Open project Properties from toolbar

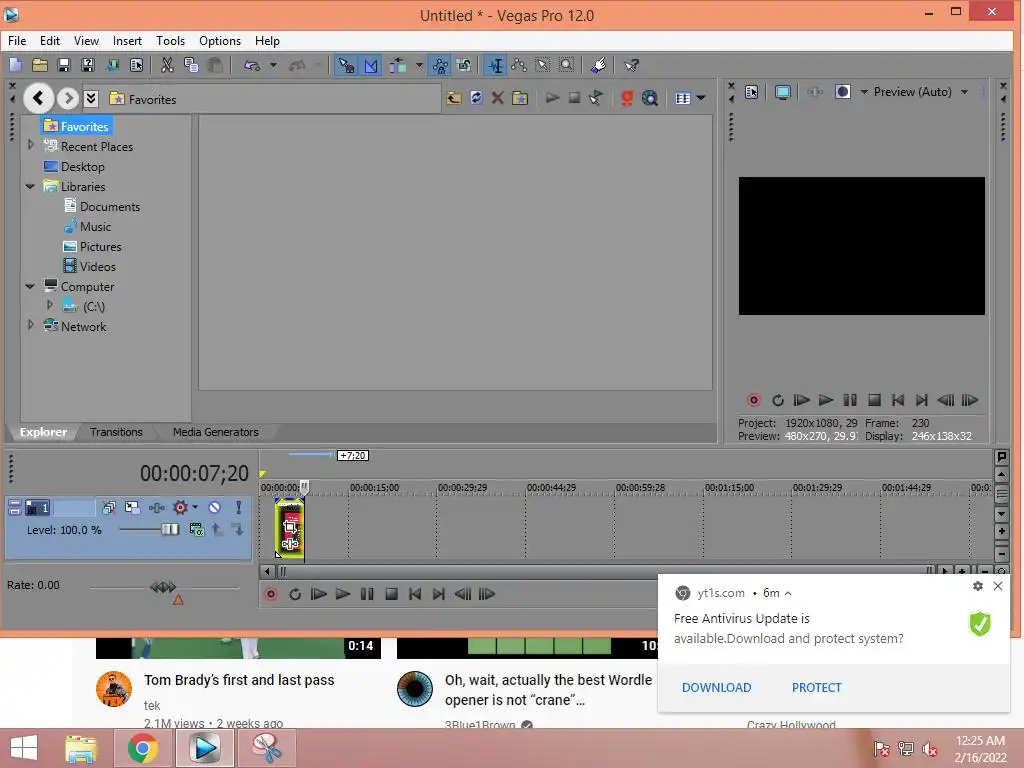pos(136,65)
